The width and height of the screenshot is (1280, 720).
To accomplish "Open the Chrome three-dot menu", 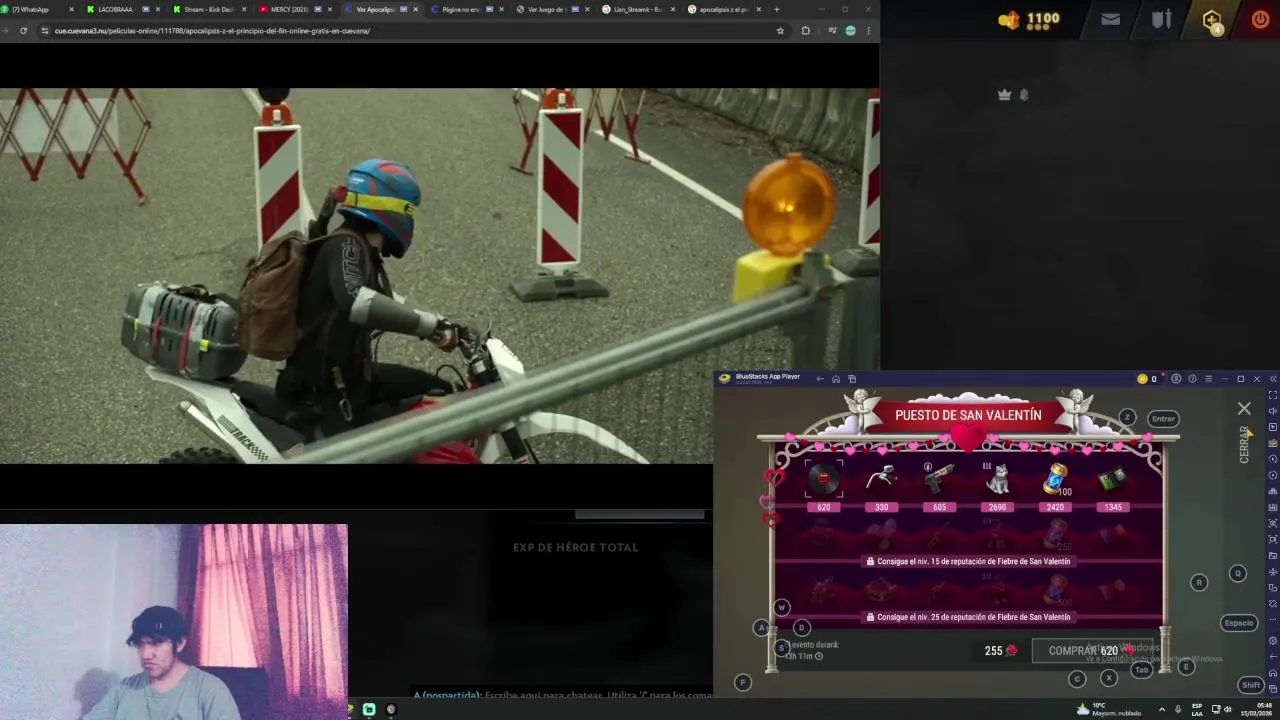I will click(x=868, y=31).
